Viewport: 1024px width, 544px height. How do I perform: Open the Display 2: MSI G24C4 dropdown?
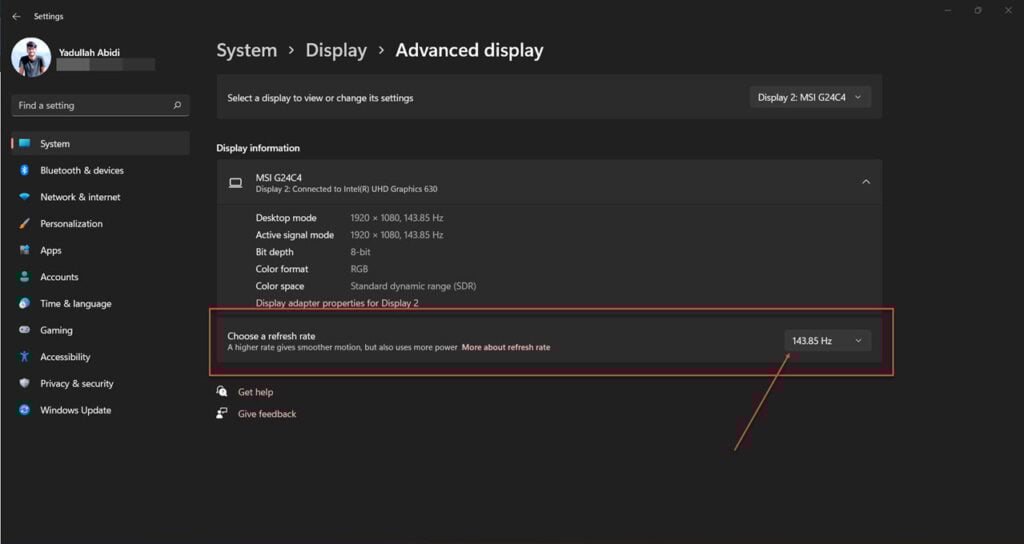point(810,97)
